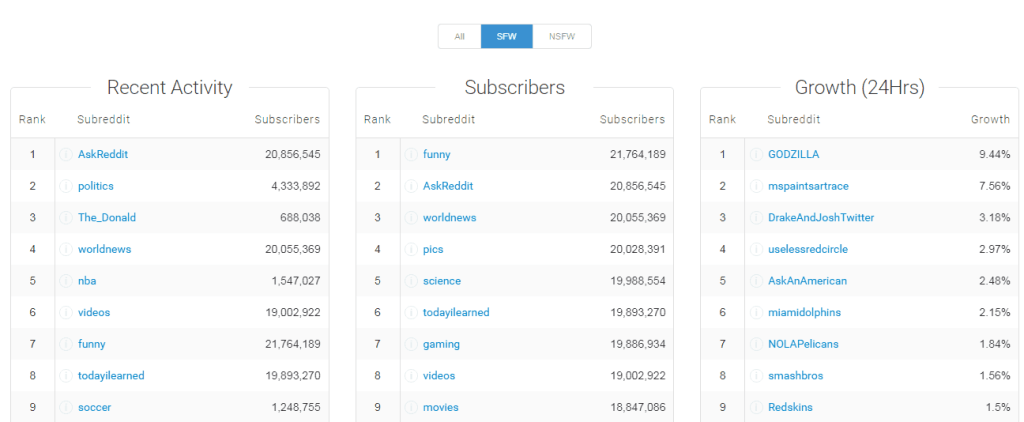This screenshot has height=422, width=1024.
Task: Open info icon next to pics
Action: tap(411, 250)
